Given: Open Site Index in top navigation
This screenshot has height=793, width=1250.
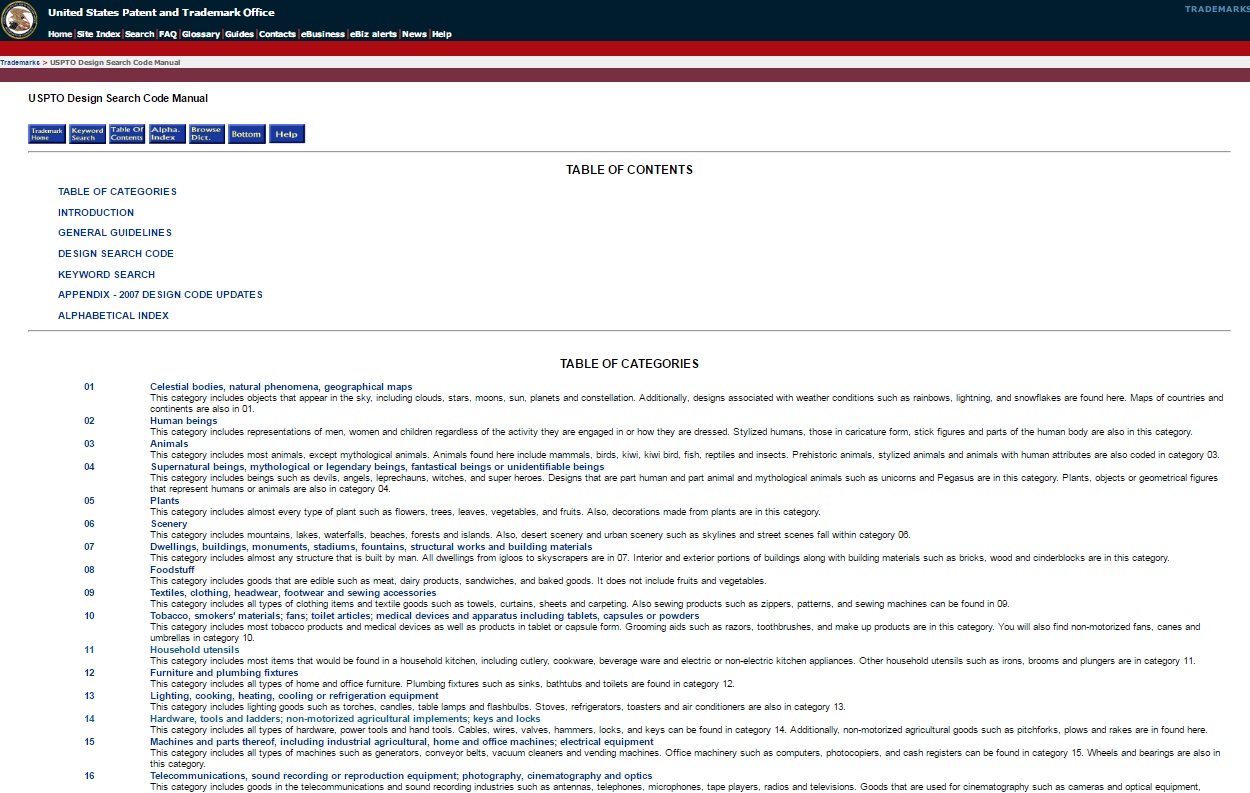Looking at the screenshot, I should [x=99, y=34].
